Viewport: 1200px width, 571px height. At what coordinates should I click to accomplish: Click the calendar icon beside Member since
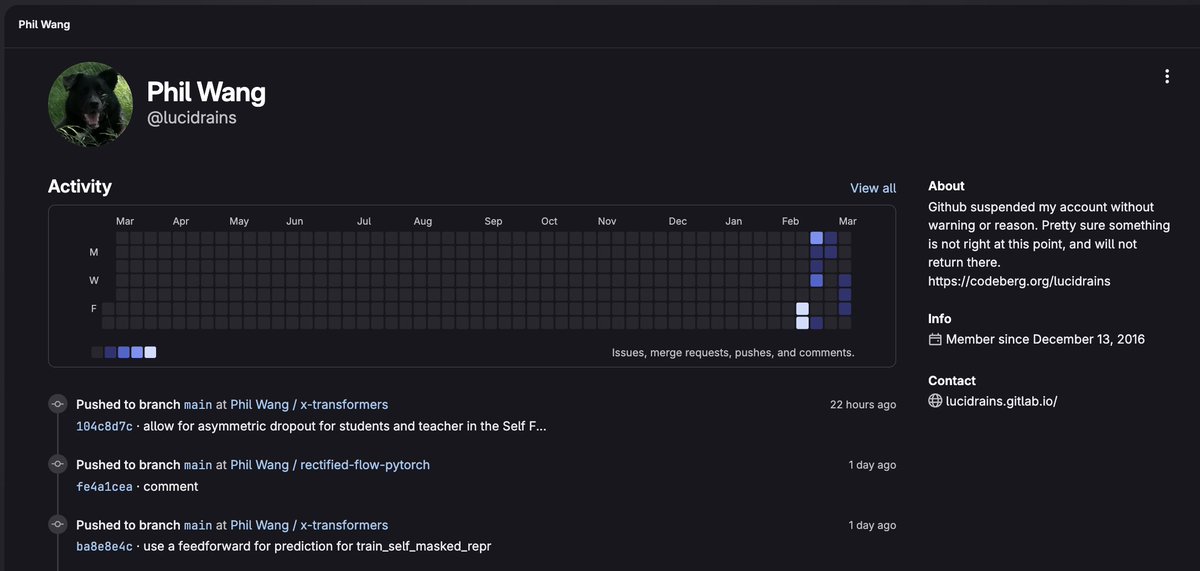click(935, 340)
